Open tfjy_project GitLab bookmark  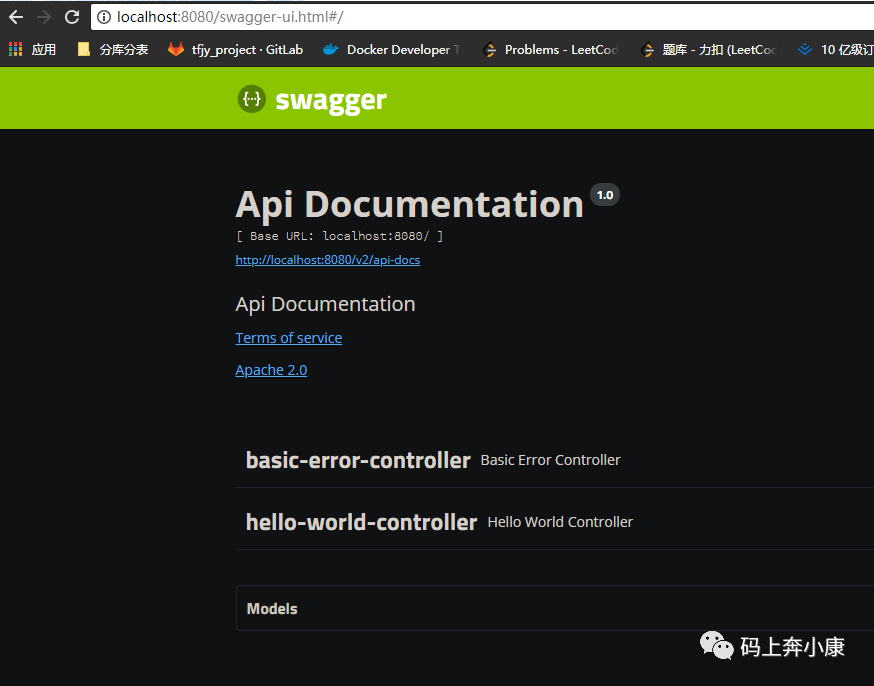point(236,50)
